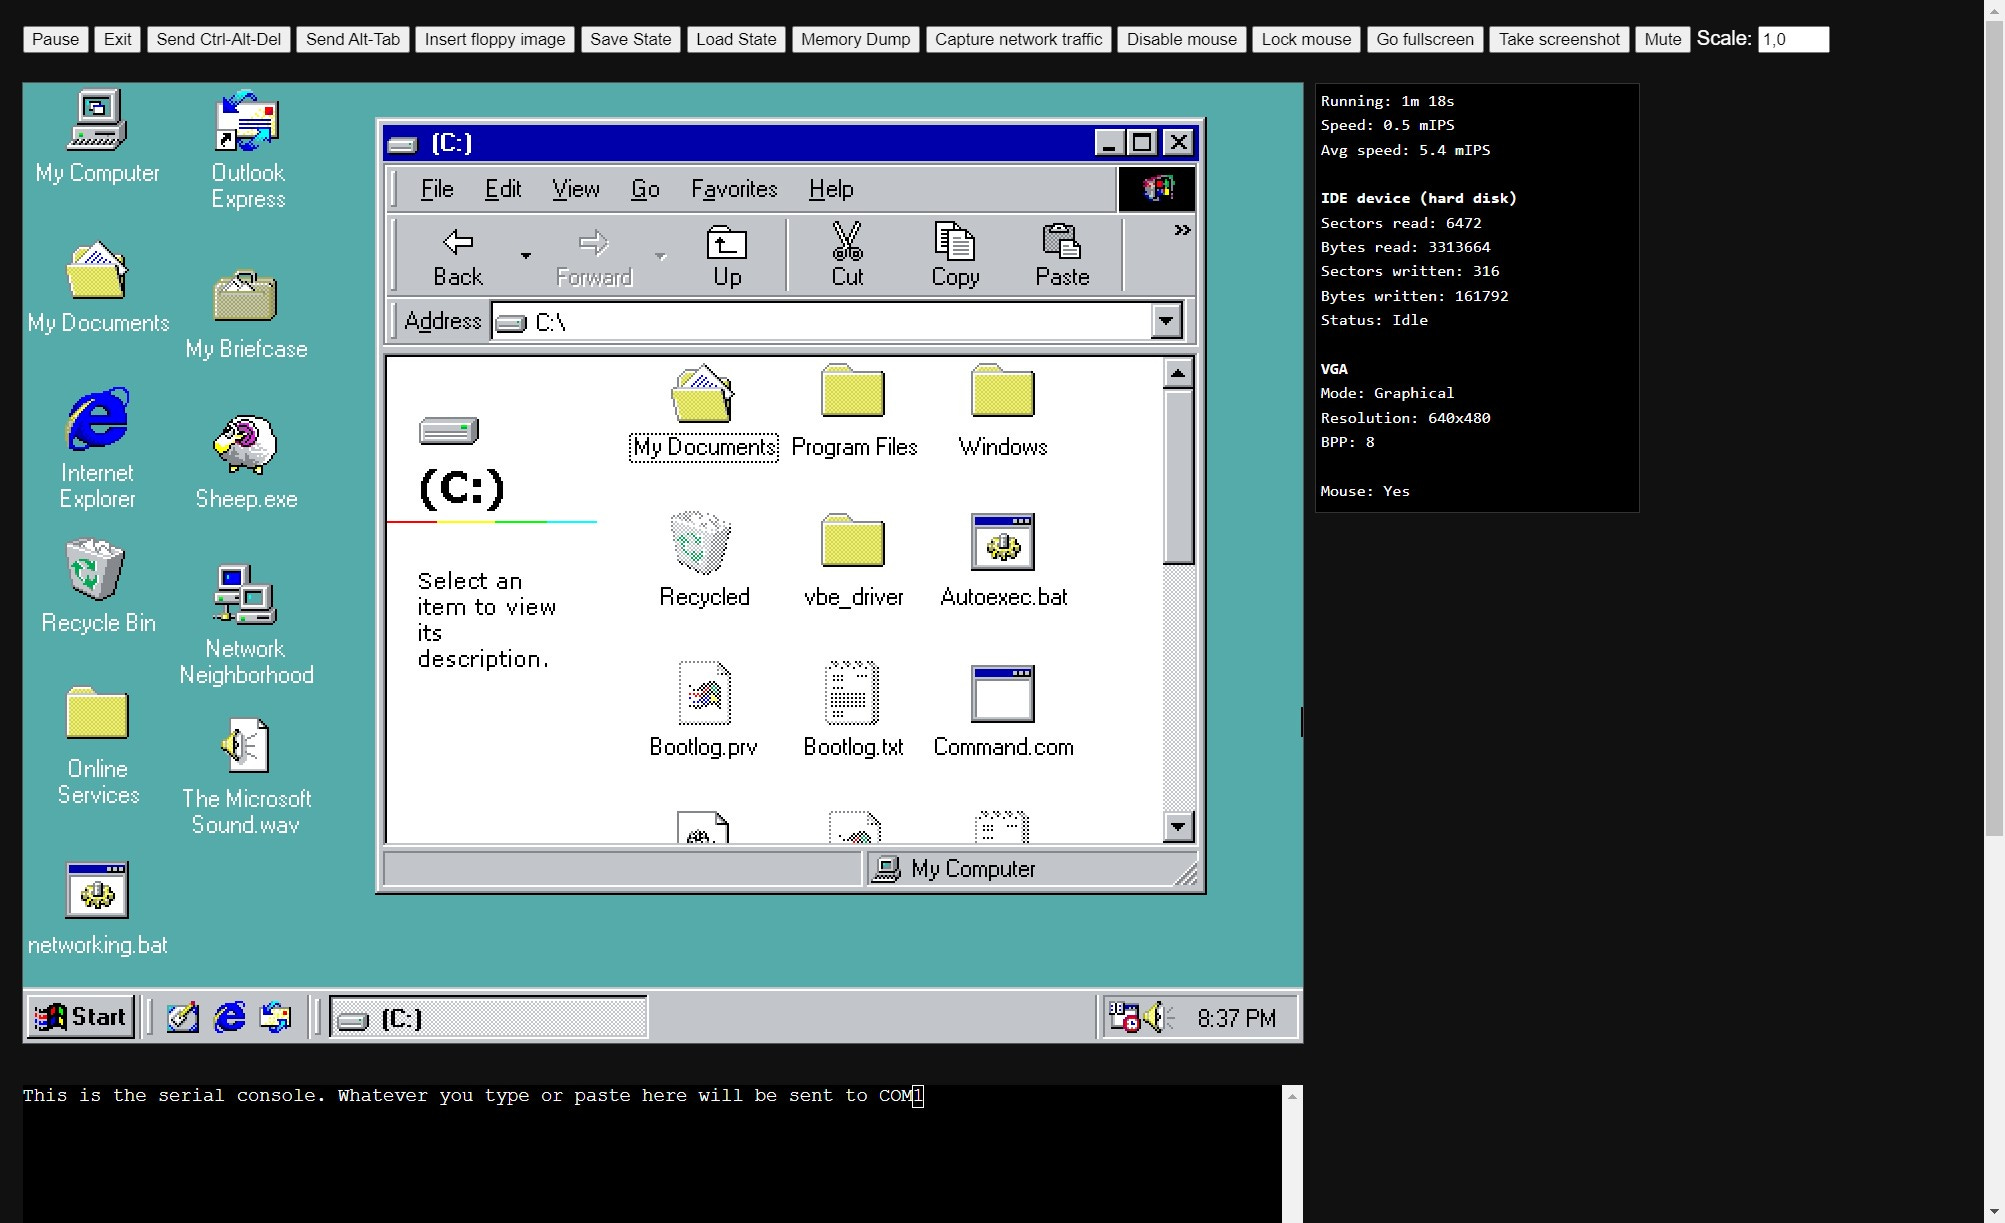Show more toolbar buttons chevron
This screenshot has height=1223, width=2005.
tap(1182, 230)
